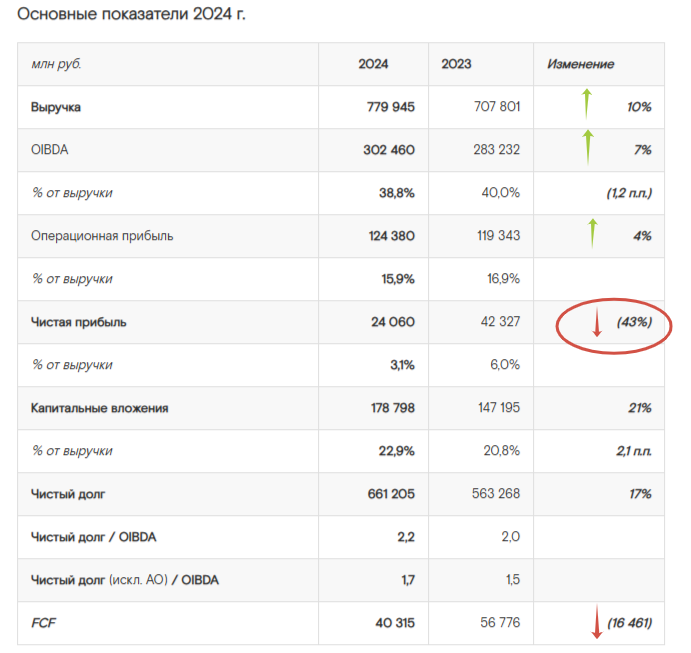The image size is (691, 653).
Task: Click the '2,1 п.п.' change value
Action: click(x=634, y=451)
